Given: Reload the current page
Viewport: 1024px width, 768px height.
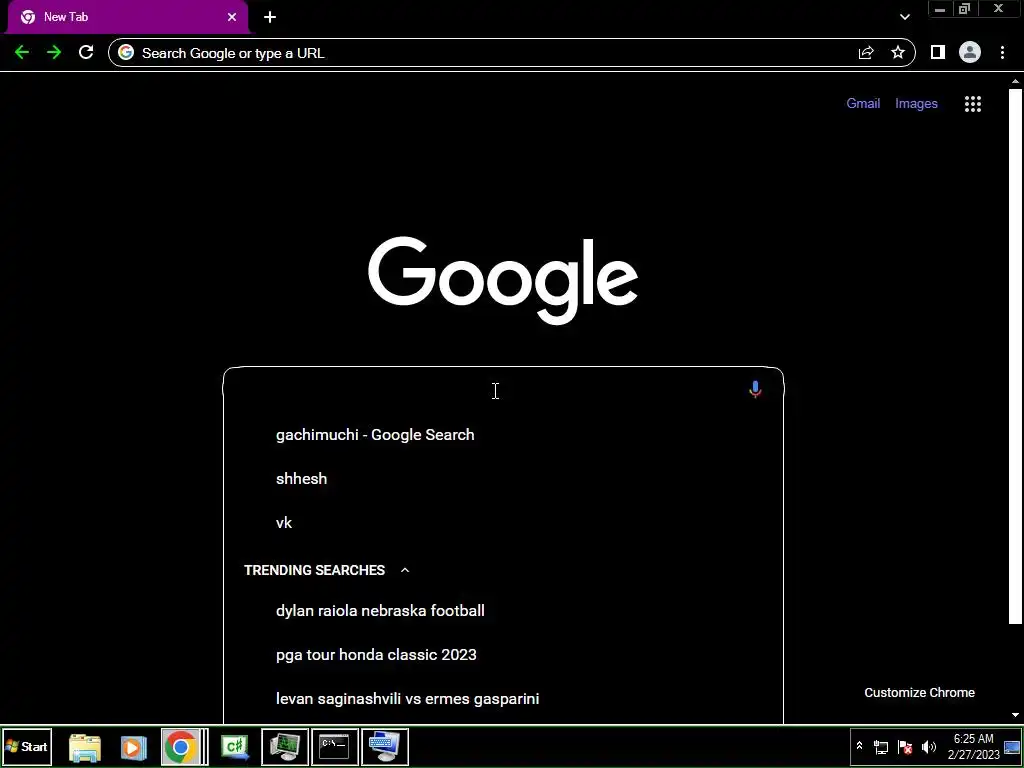Looking at the screenshot, I should 86,53.
